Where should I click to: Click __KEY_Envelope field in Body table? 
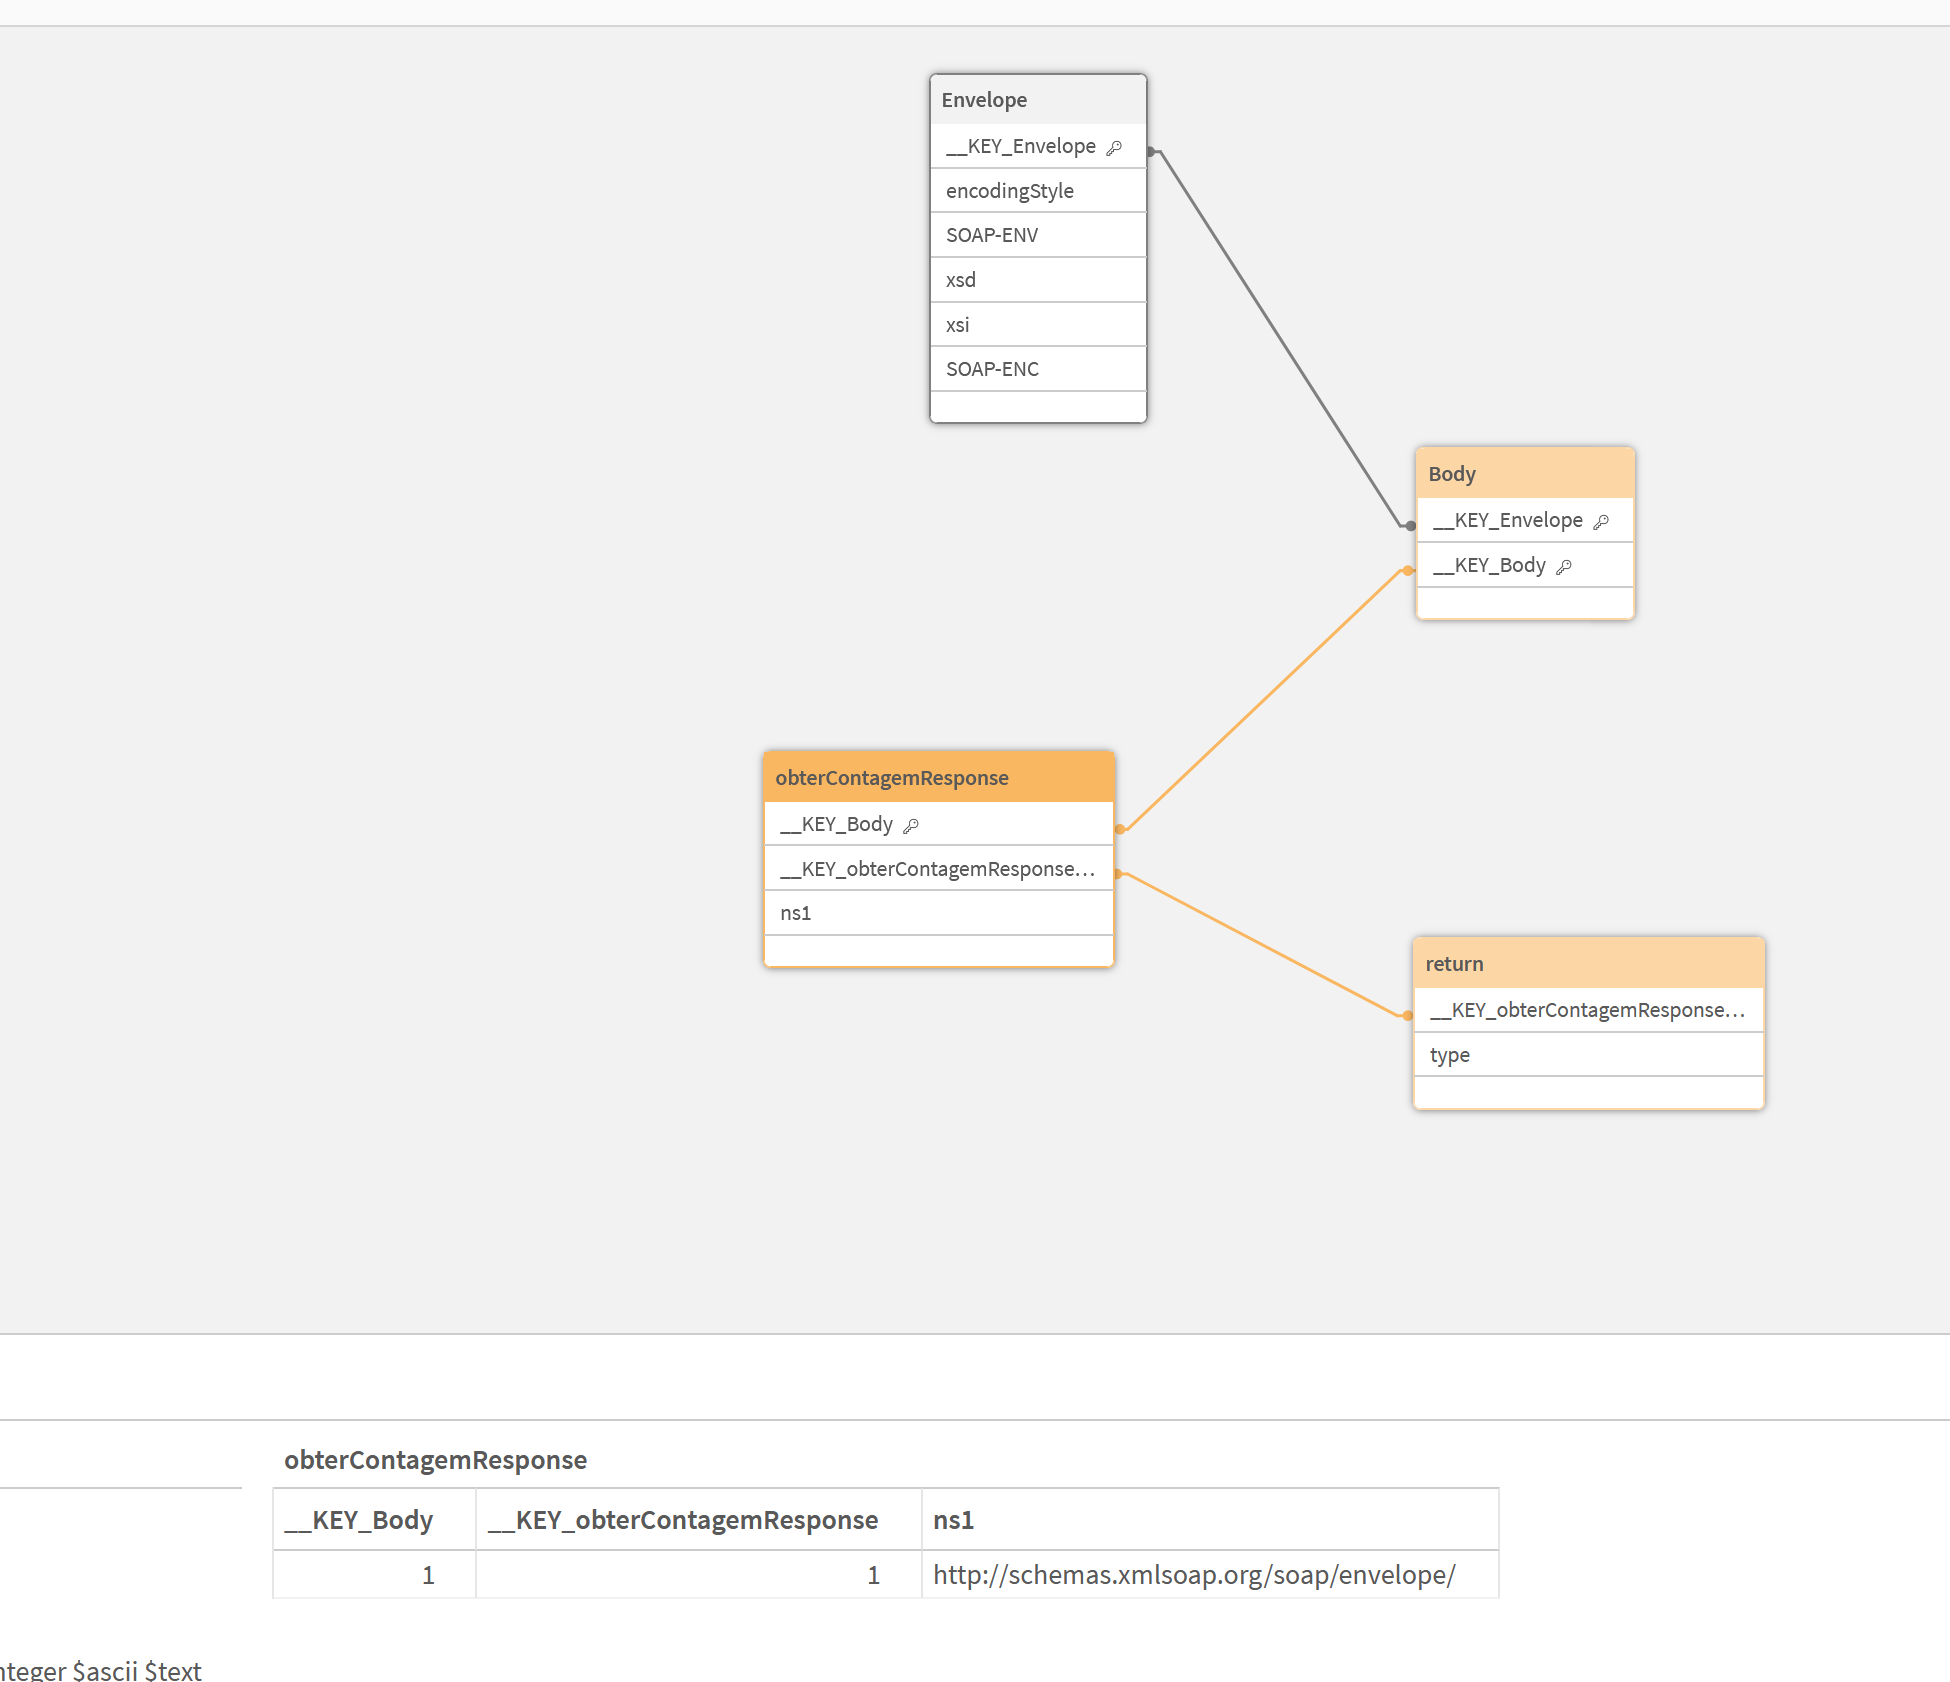(1525, 520)
